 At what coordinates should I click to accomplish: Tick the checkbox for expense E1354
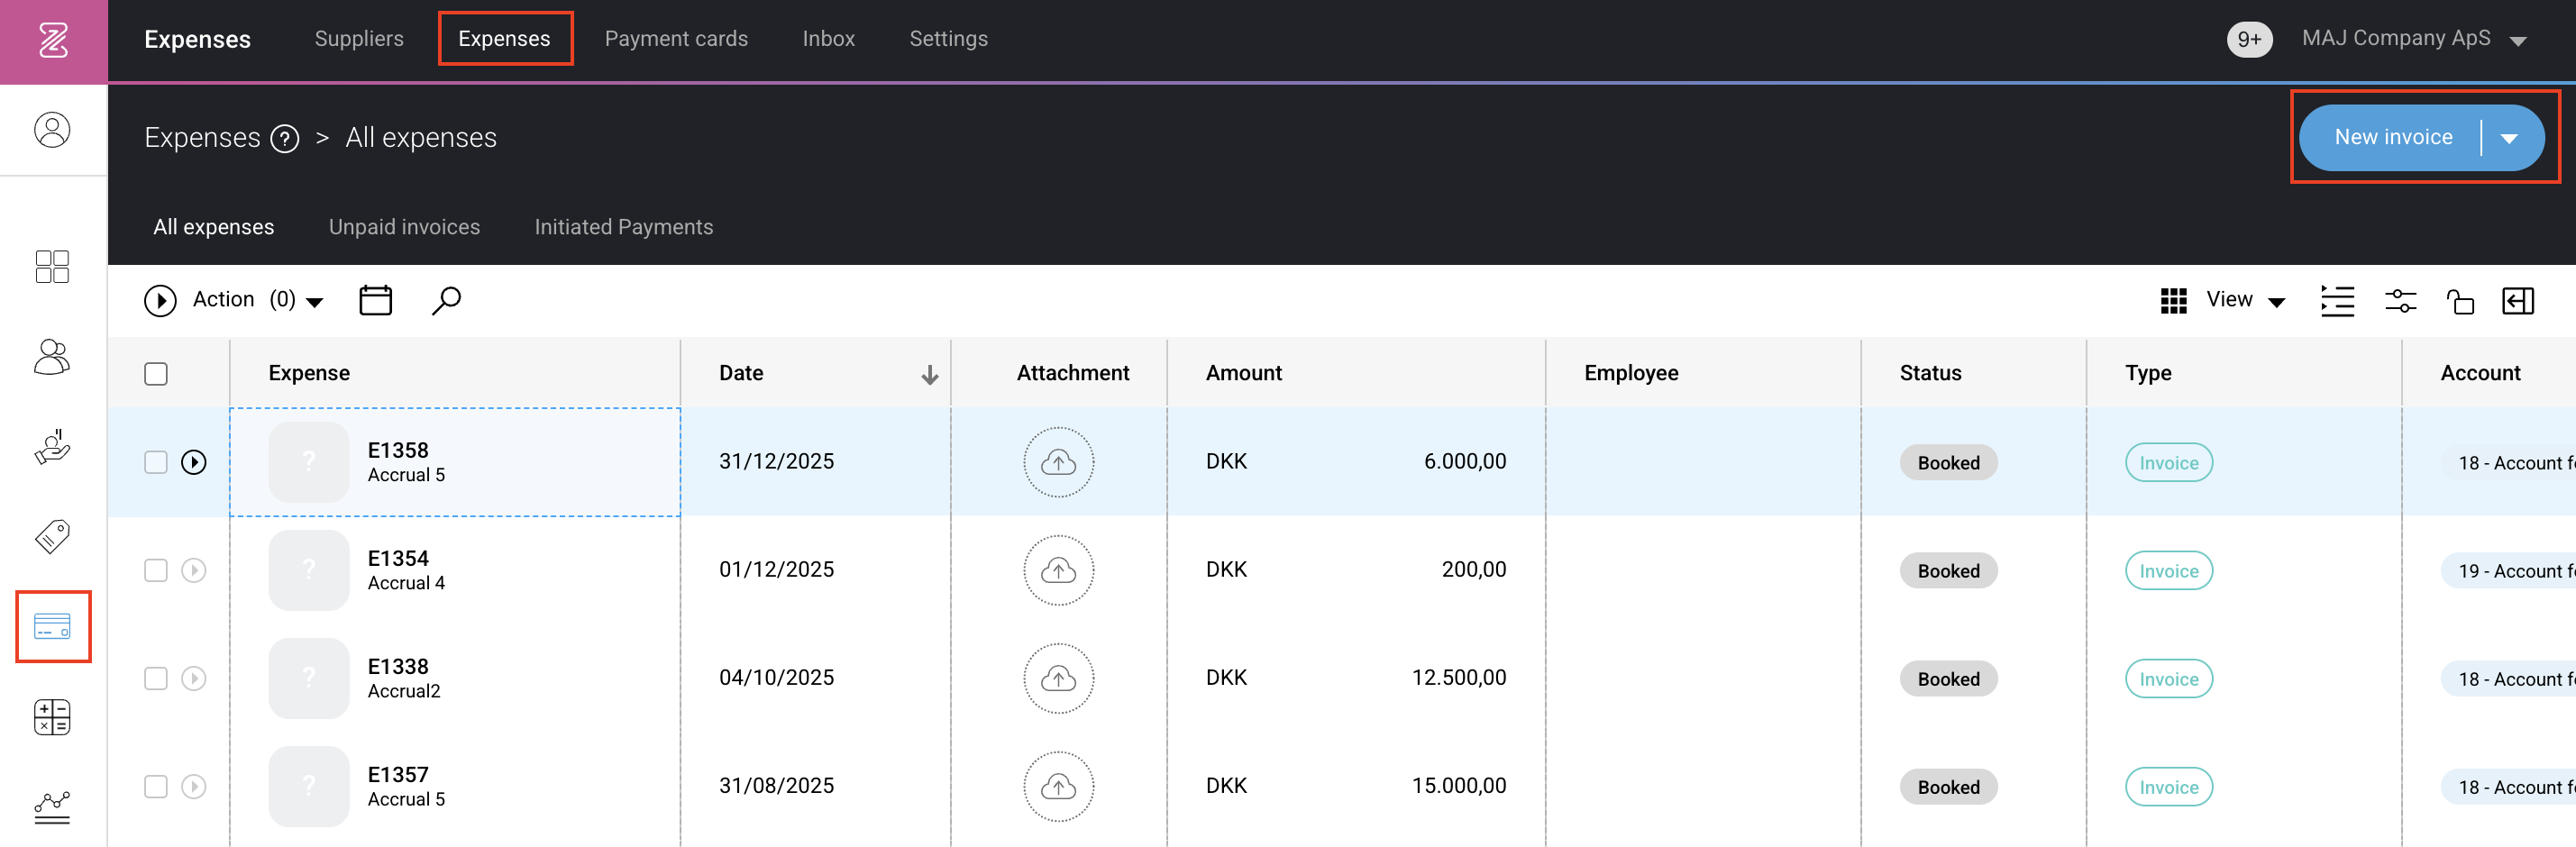(x=156, y=570)
